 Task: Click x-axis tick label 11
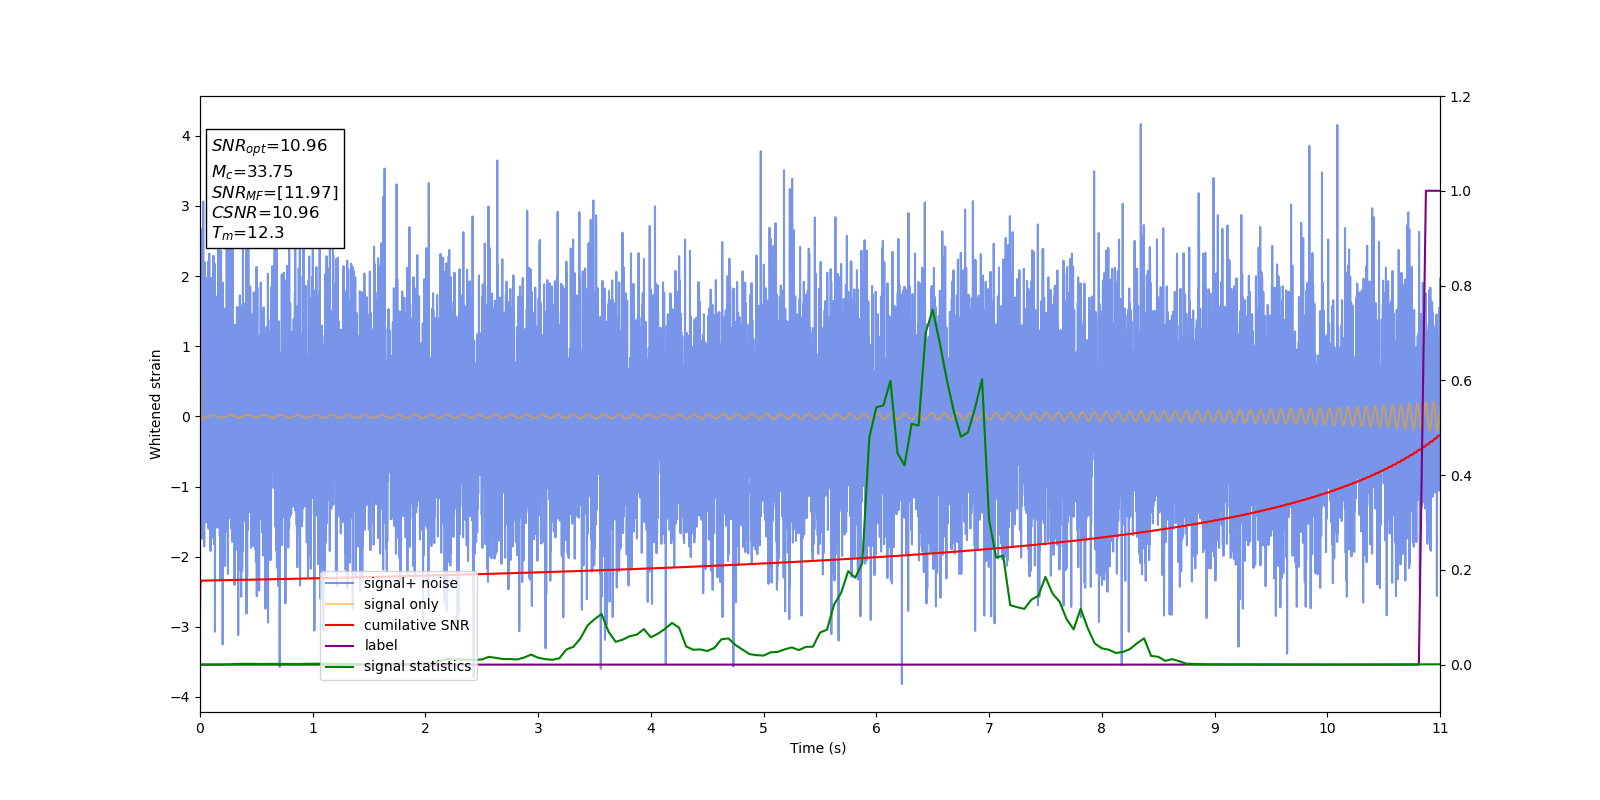(1440, 728)
